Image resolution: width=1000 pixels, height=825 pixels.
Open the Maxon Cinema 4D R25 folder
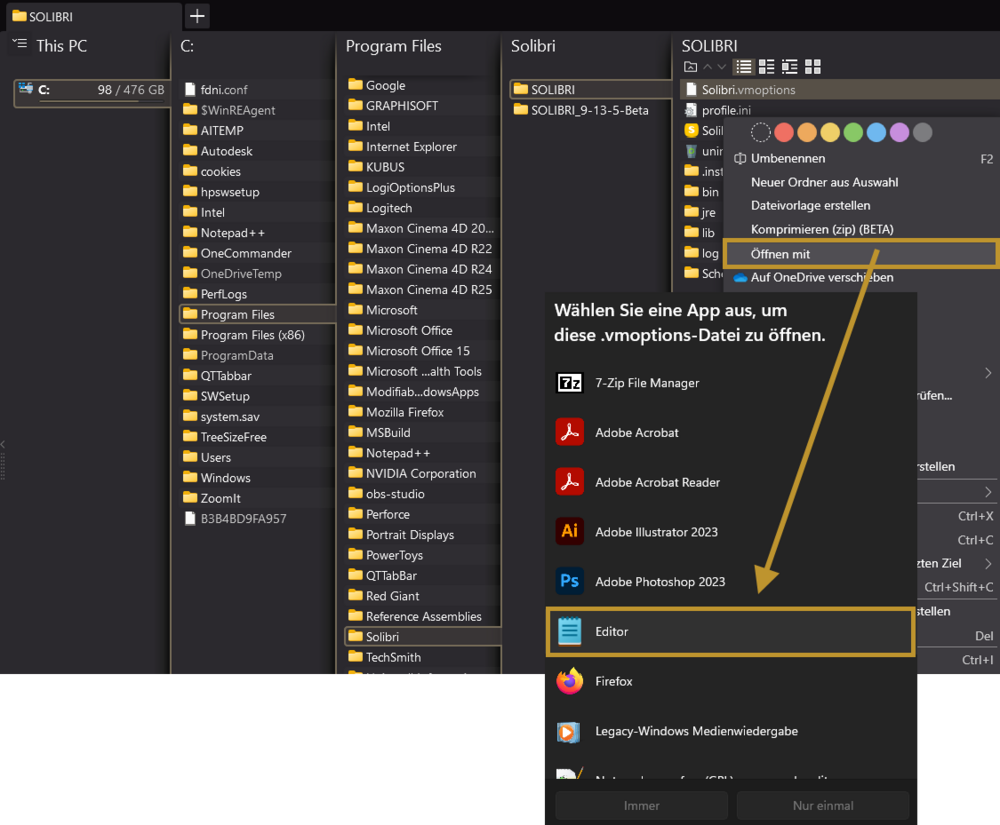[x=423, y=289]
